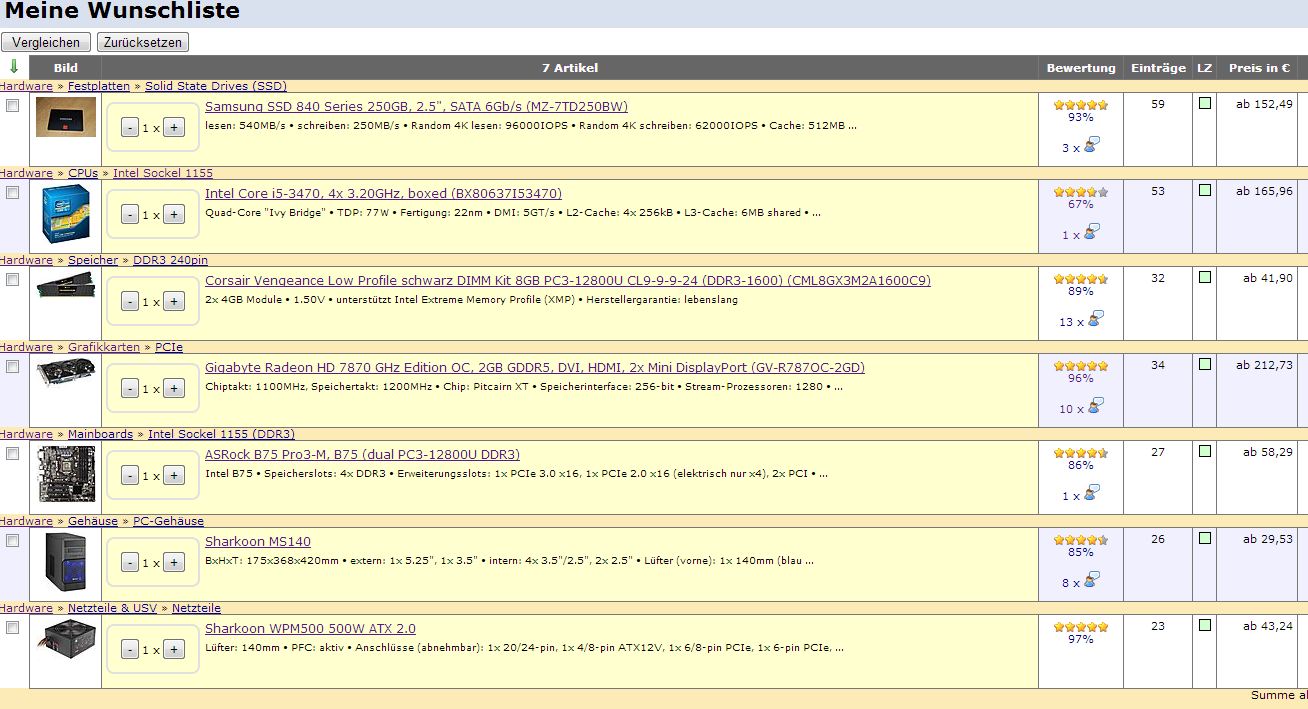
Task: Click star rating of Intel Core i5-3470
Action: point(1081,192)
